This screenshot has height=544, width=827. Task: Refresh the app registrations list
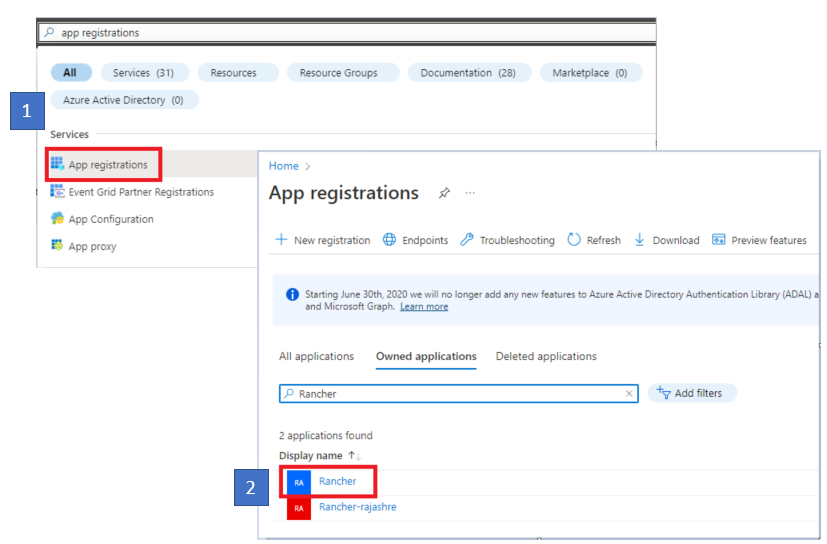(593, 240)
